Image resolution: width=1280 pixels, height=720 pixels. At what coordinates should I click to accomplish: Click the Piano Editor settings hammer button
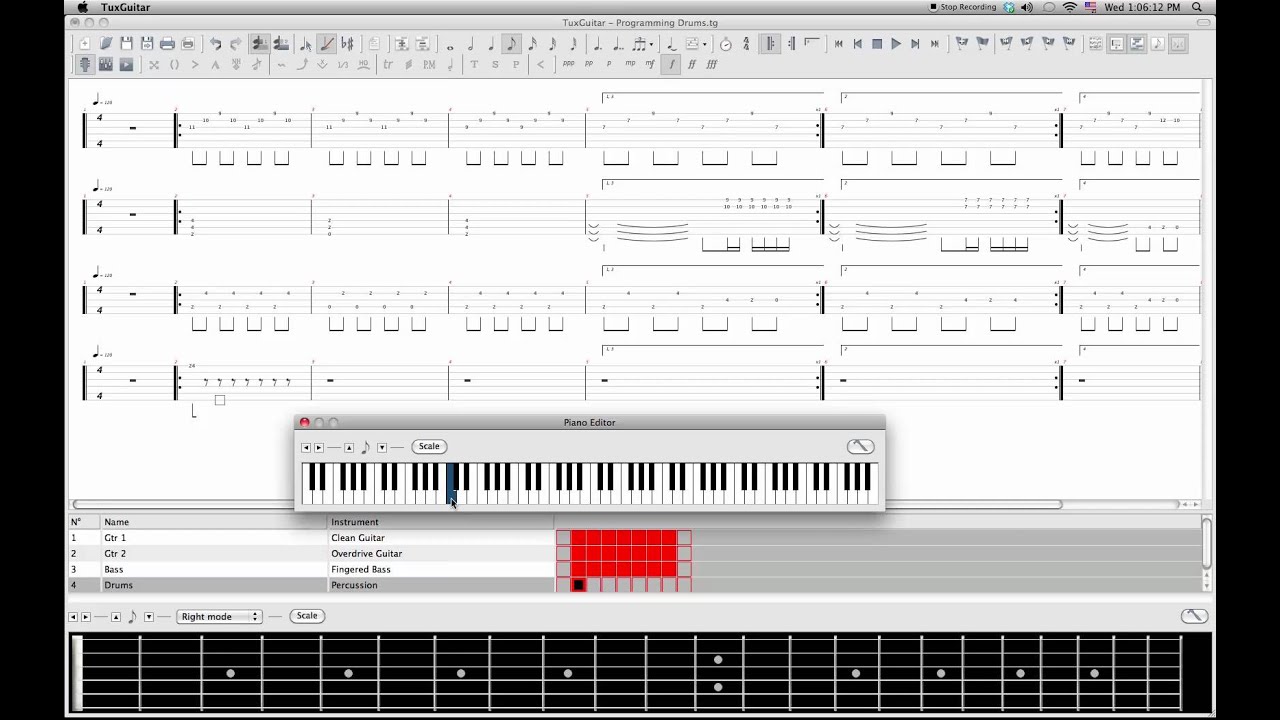tap(860, 446)
